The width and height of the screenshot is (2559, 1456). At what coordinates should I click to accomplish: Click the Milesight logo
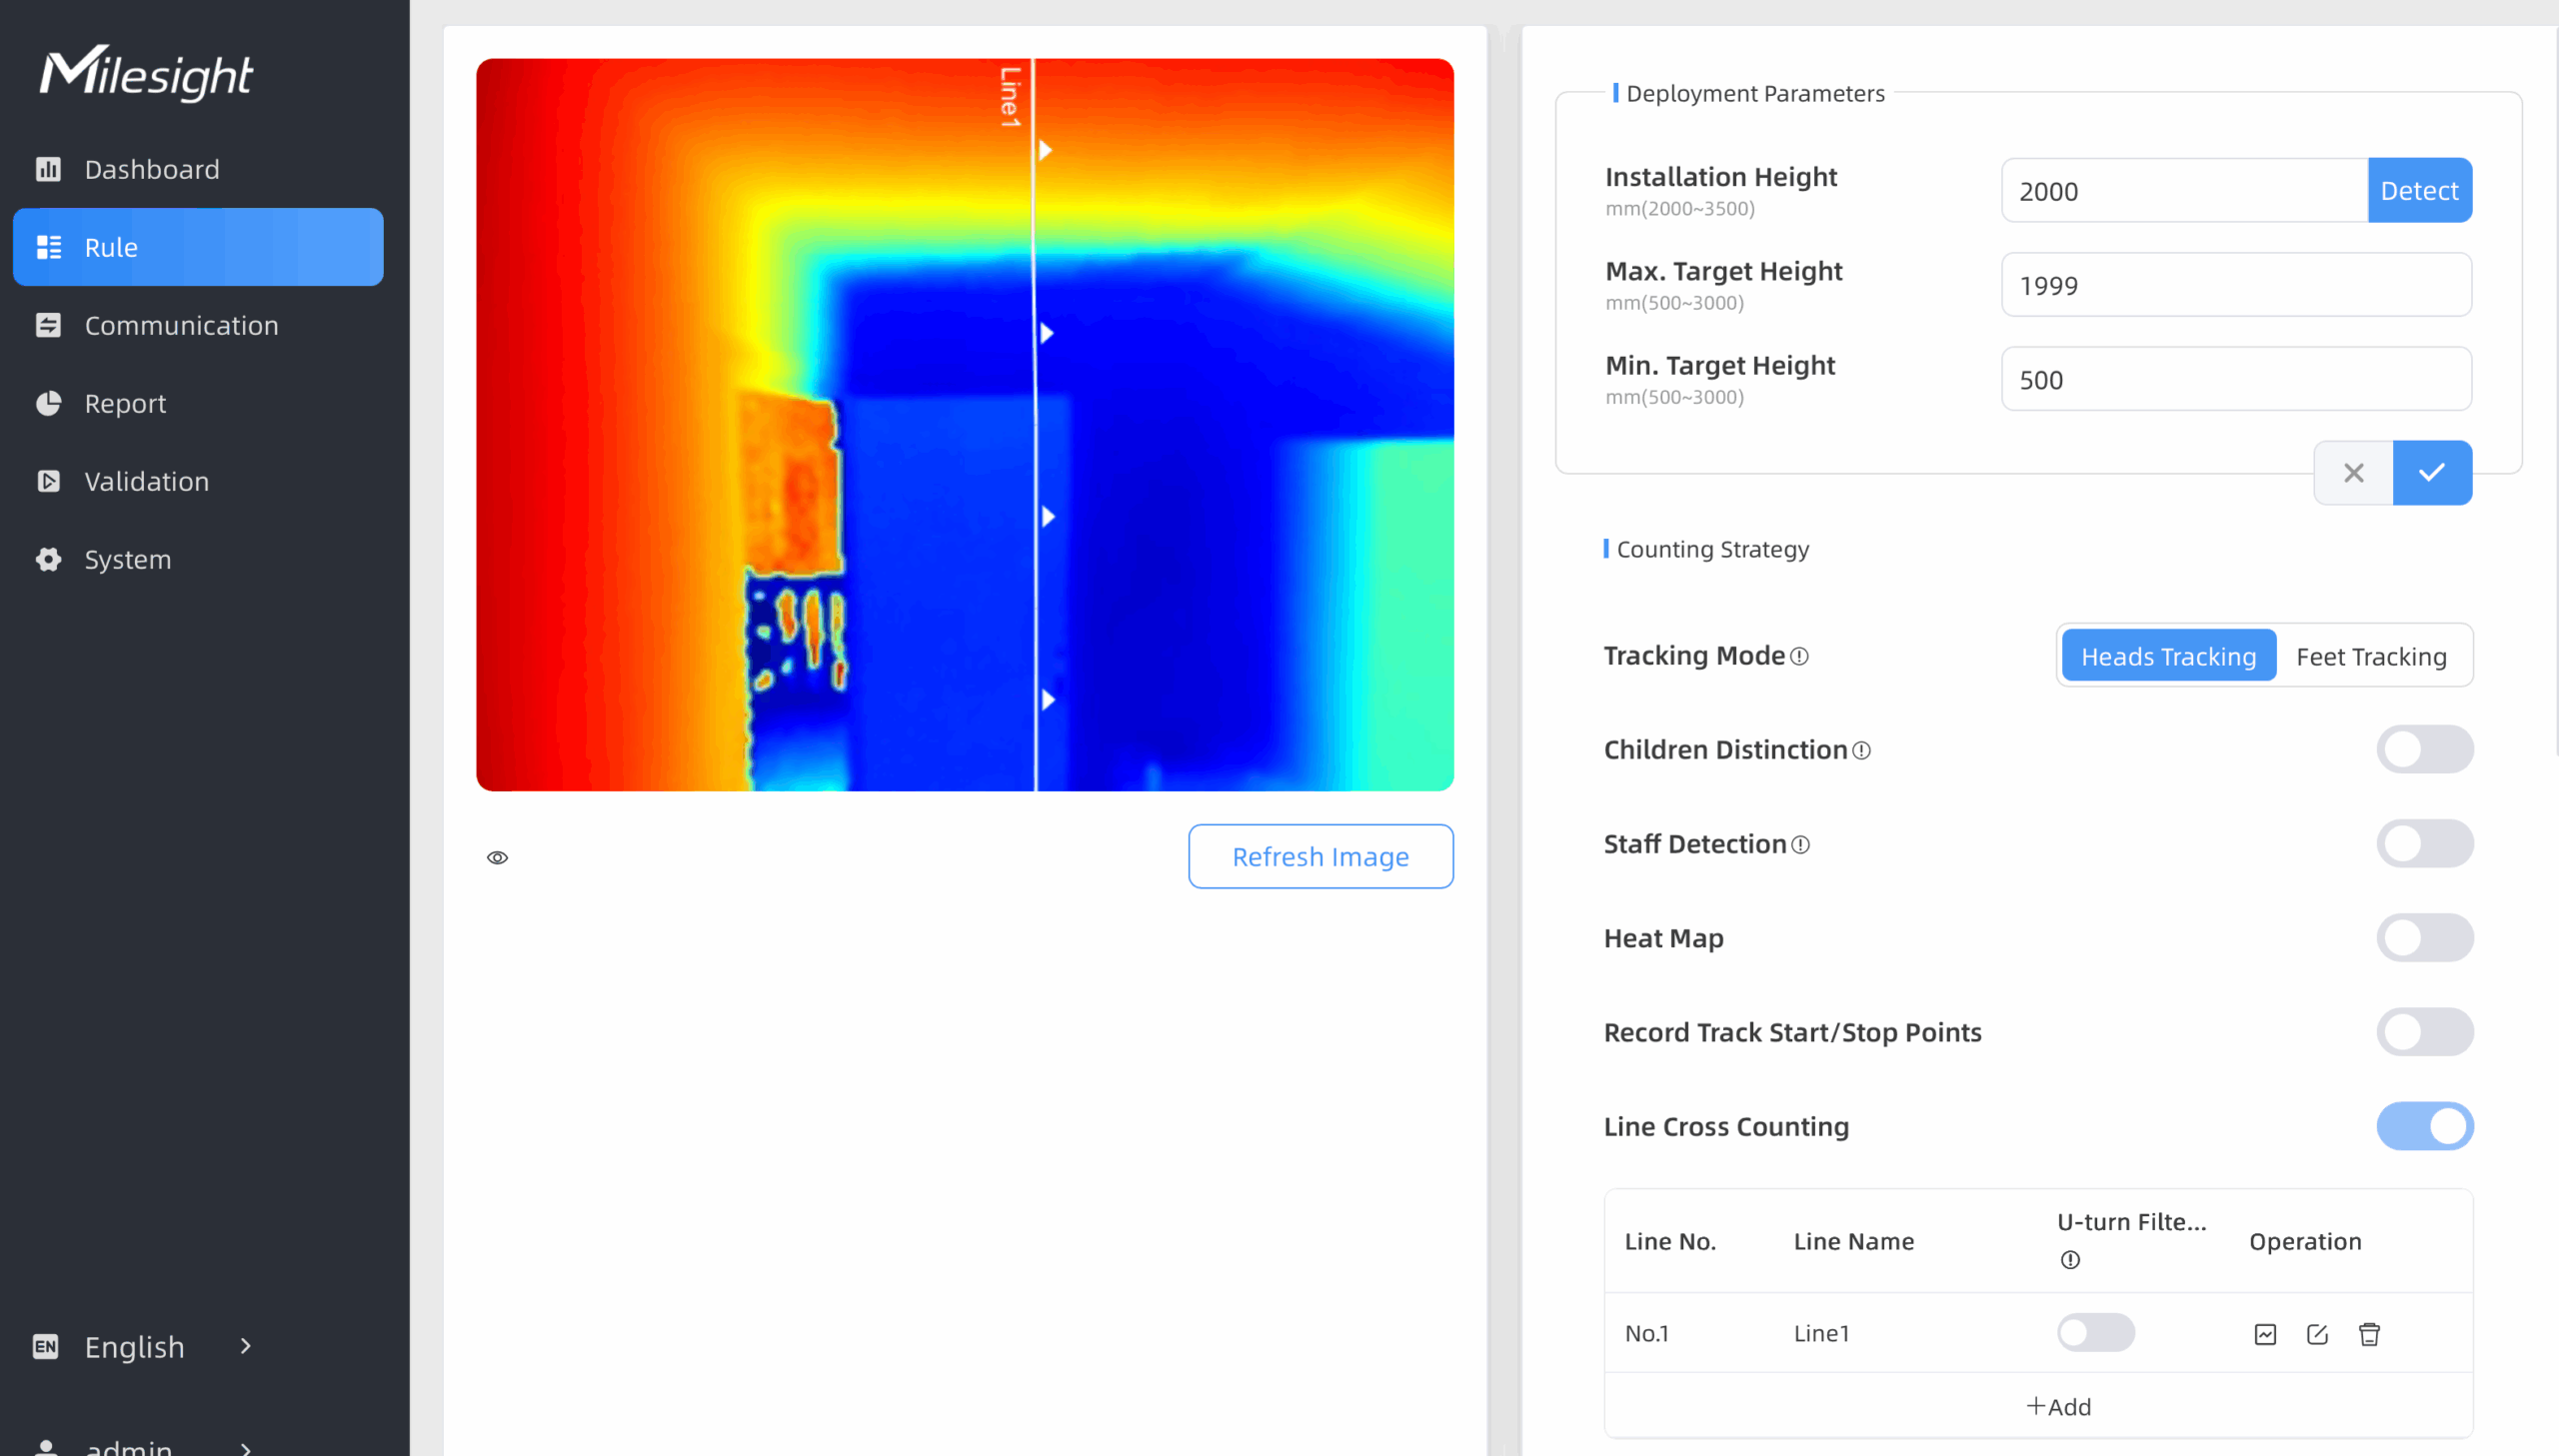click(x=146, y=73)
